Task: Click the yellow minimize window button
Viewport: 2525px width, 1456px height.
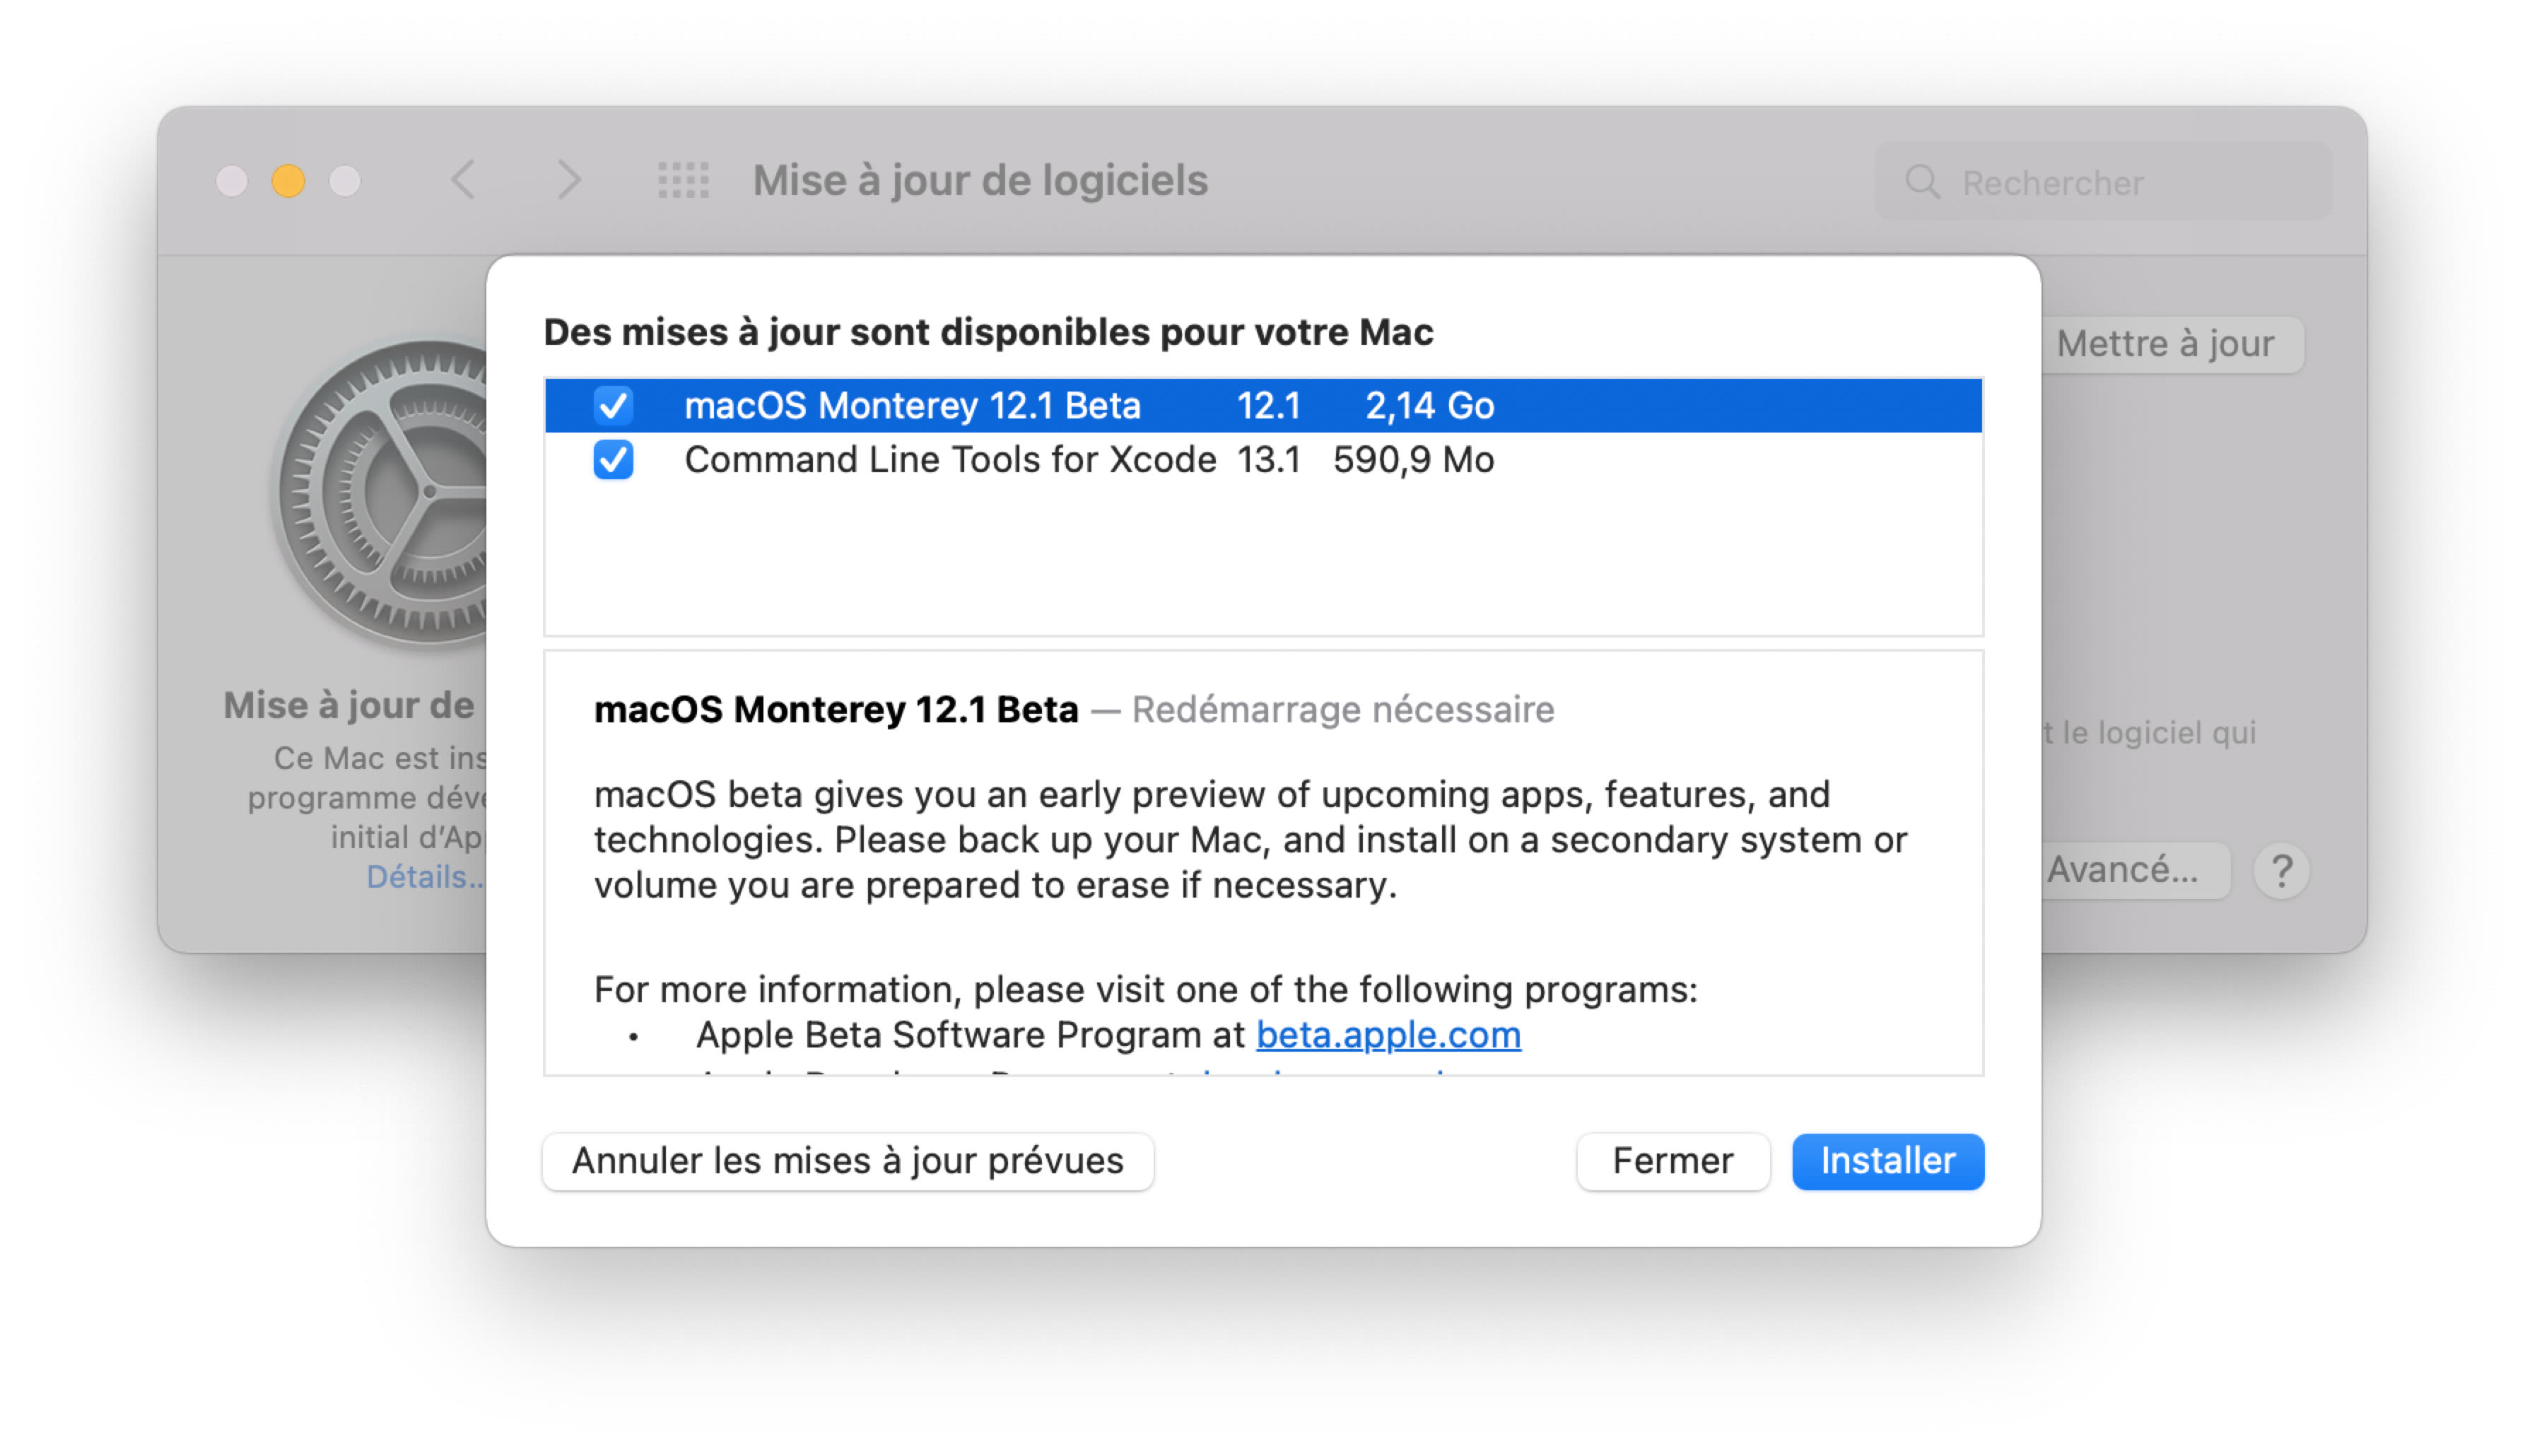Action: (x=289, y=181)
